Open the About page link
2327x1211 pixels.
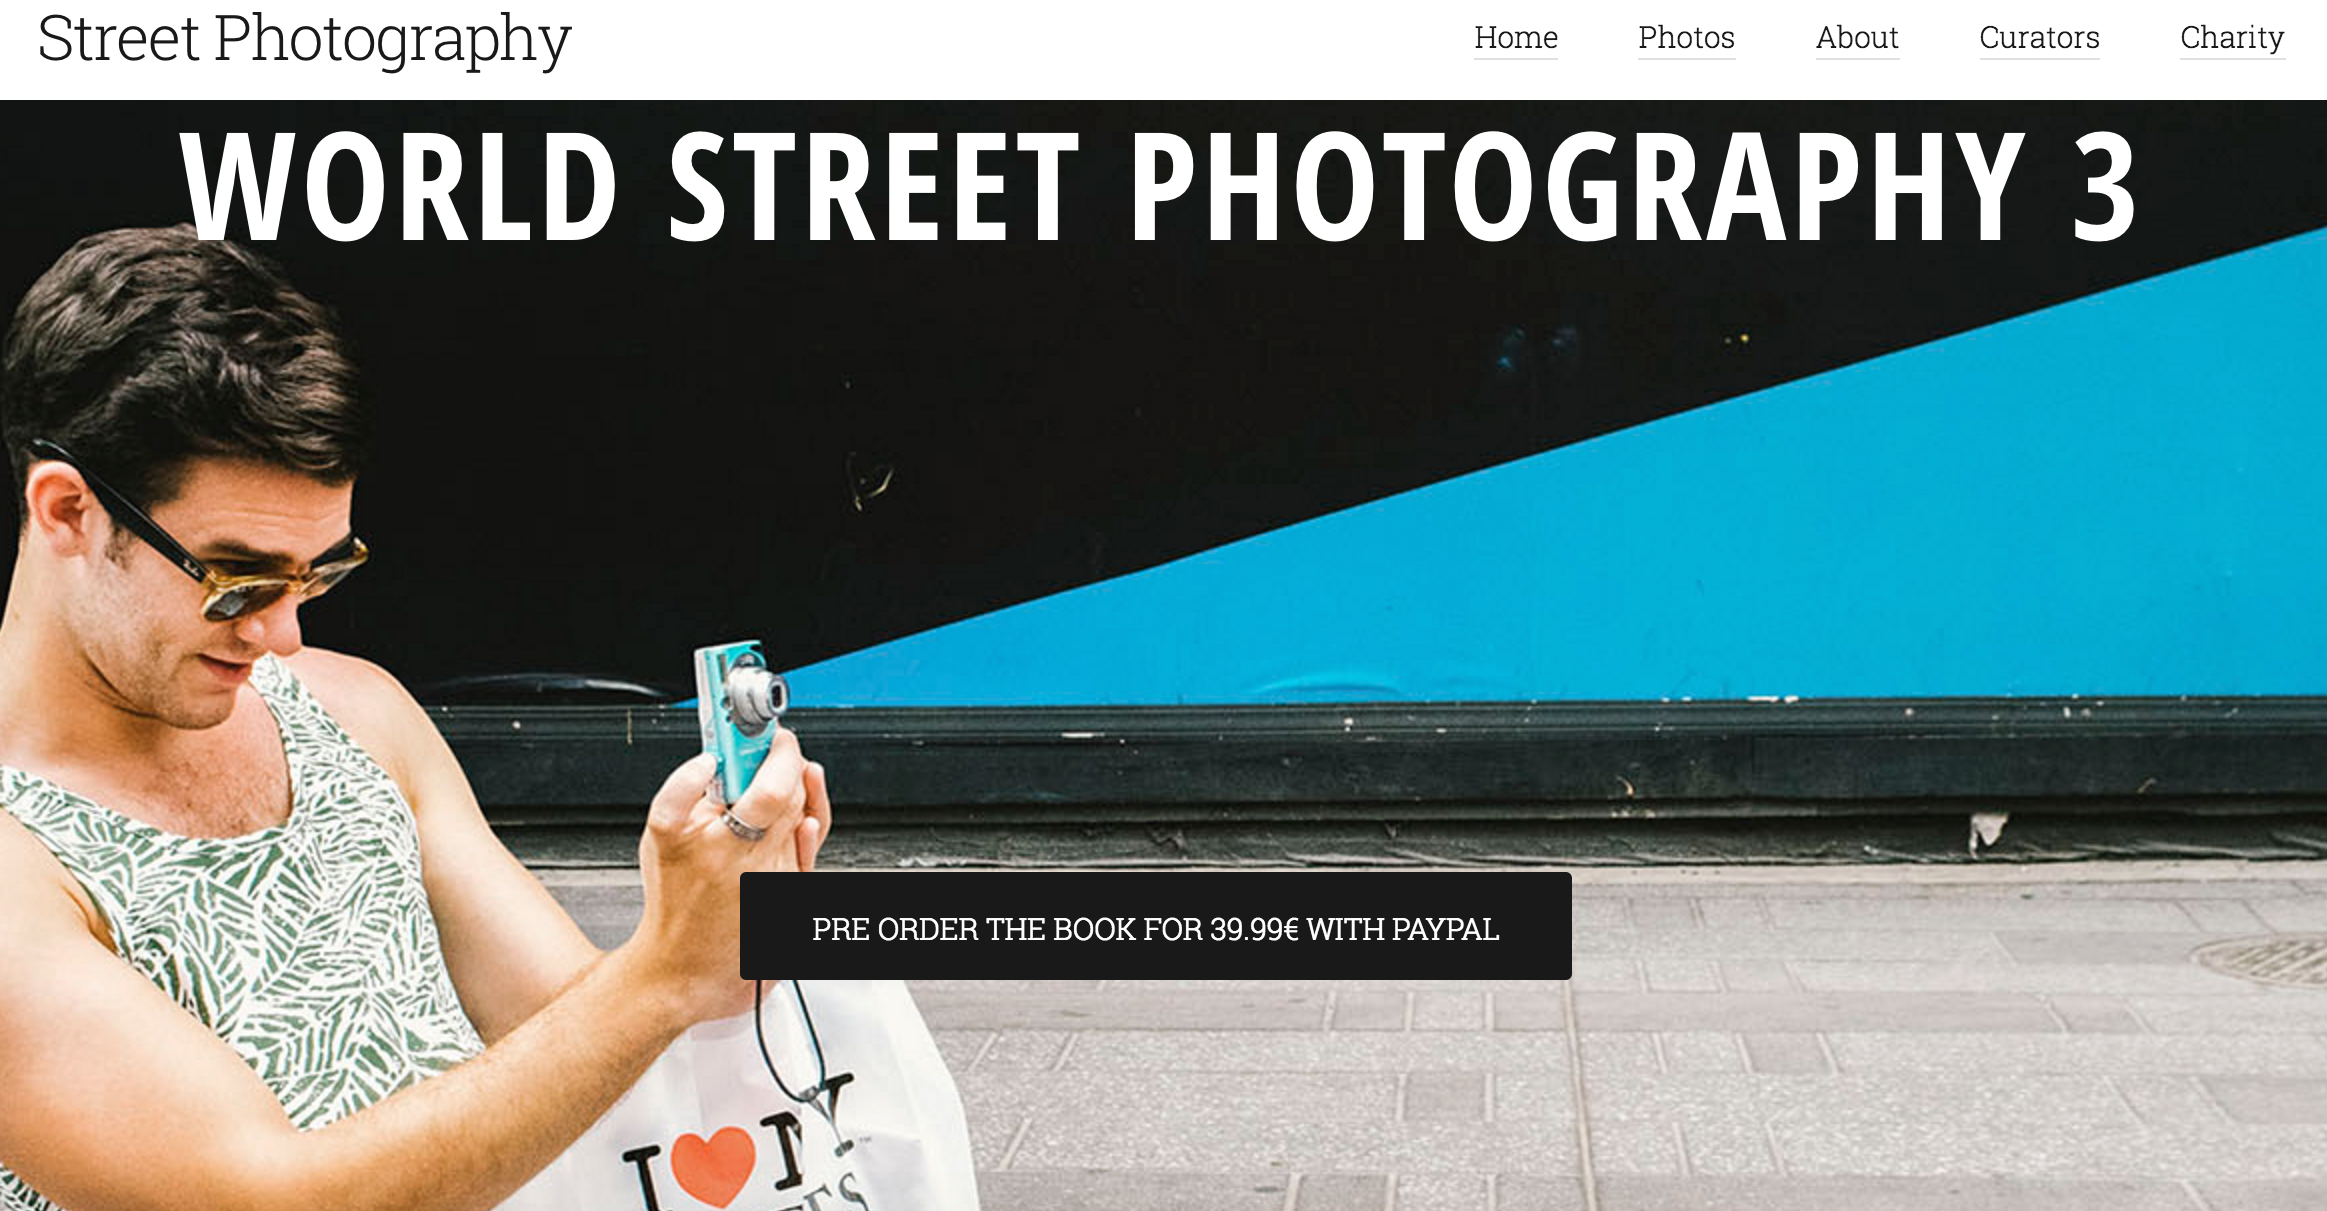coord(1857,38)
